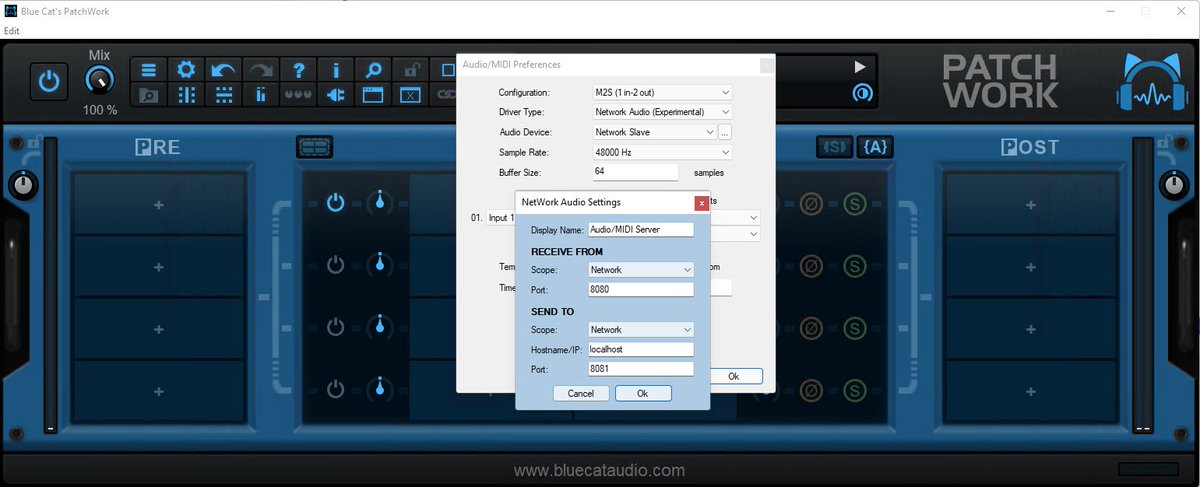
Task: Click the padlock icon in toolbar
Action: pyautogui.click(x=411, y=70)
